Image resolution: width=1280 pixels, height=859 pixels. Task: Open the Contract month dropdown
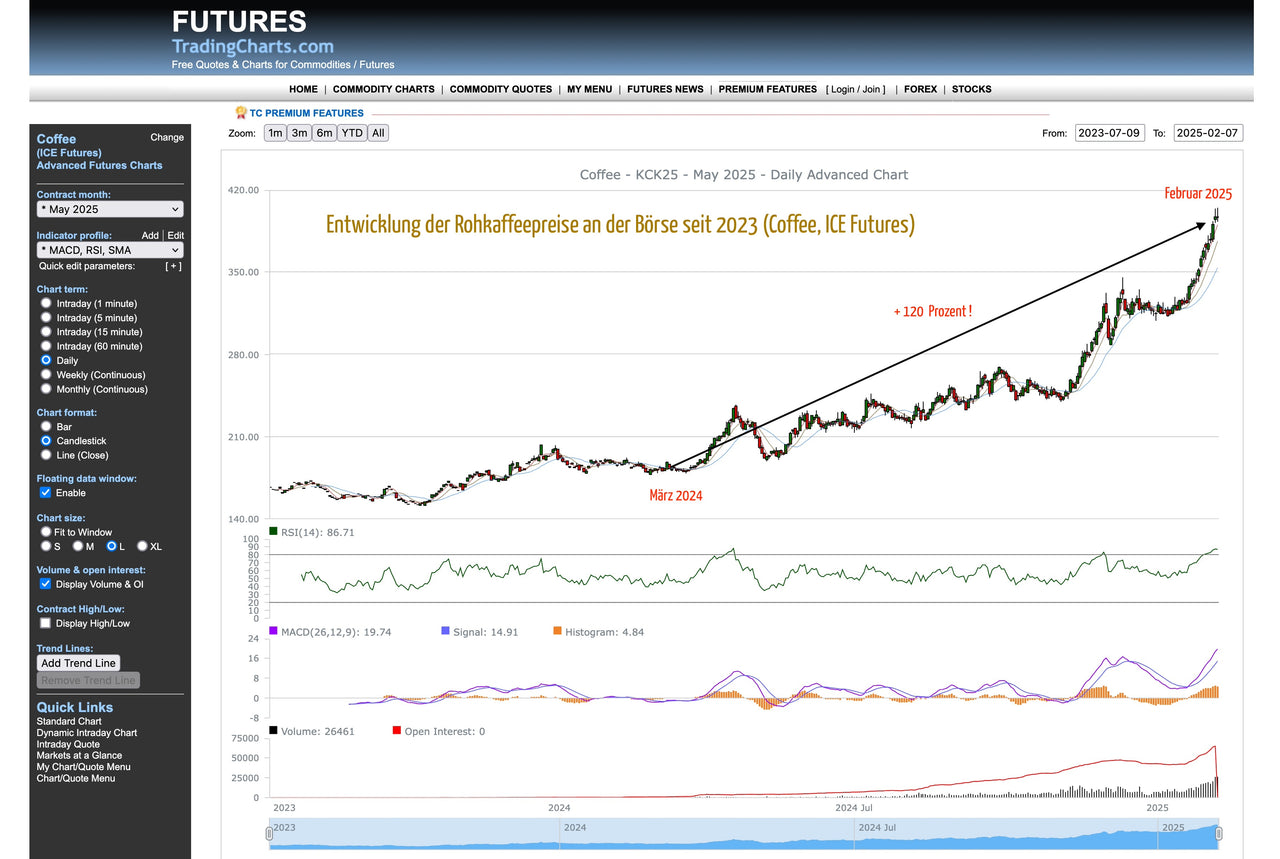coord(110,209)
